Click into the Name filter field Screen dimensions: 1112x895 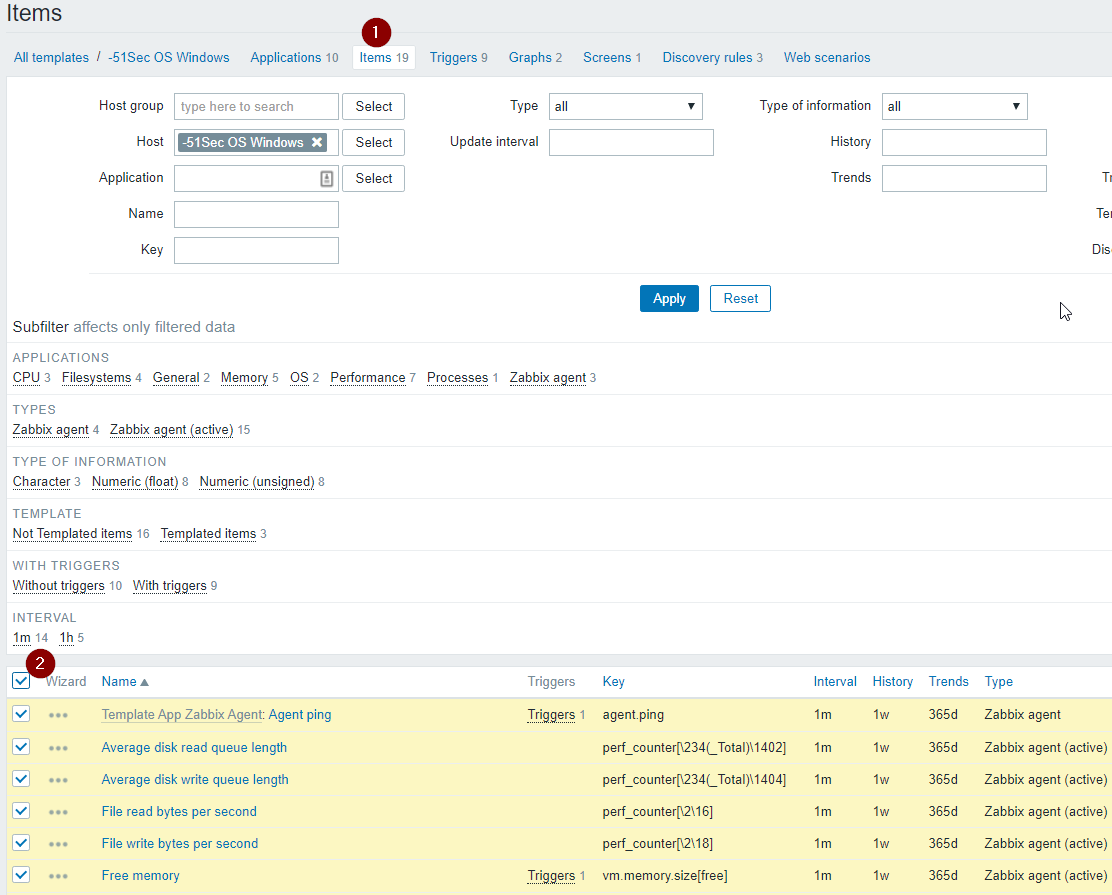(x=256, y=214)
